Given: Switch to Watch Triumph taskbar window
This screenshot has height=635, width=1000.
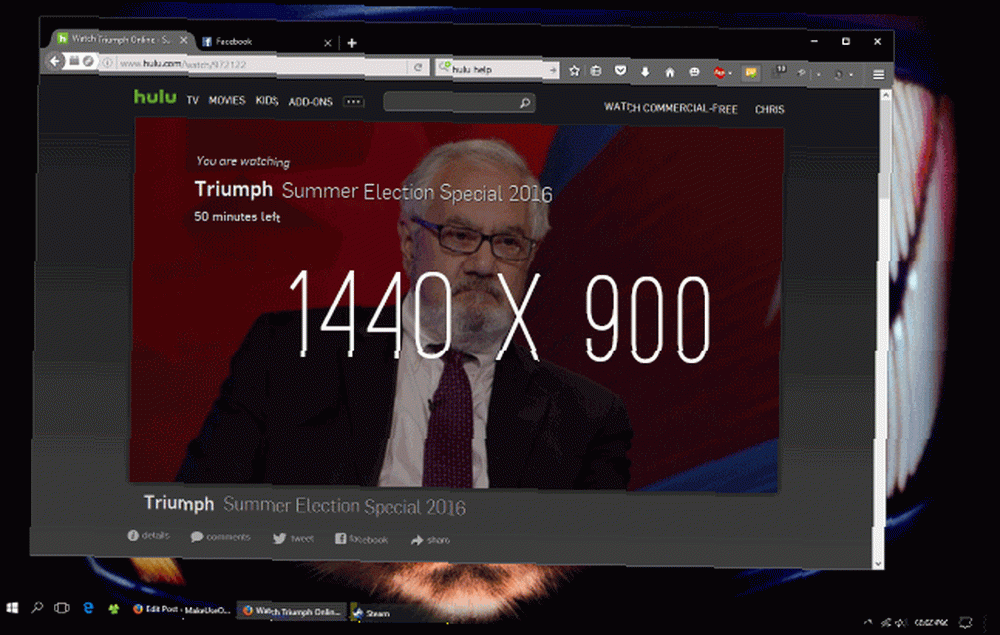Looking at the screenshot, I should tap(292, 611).
